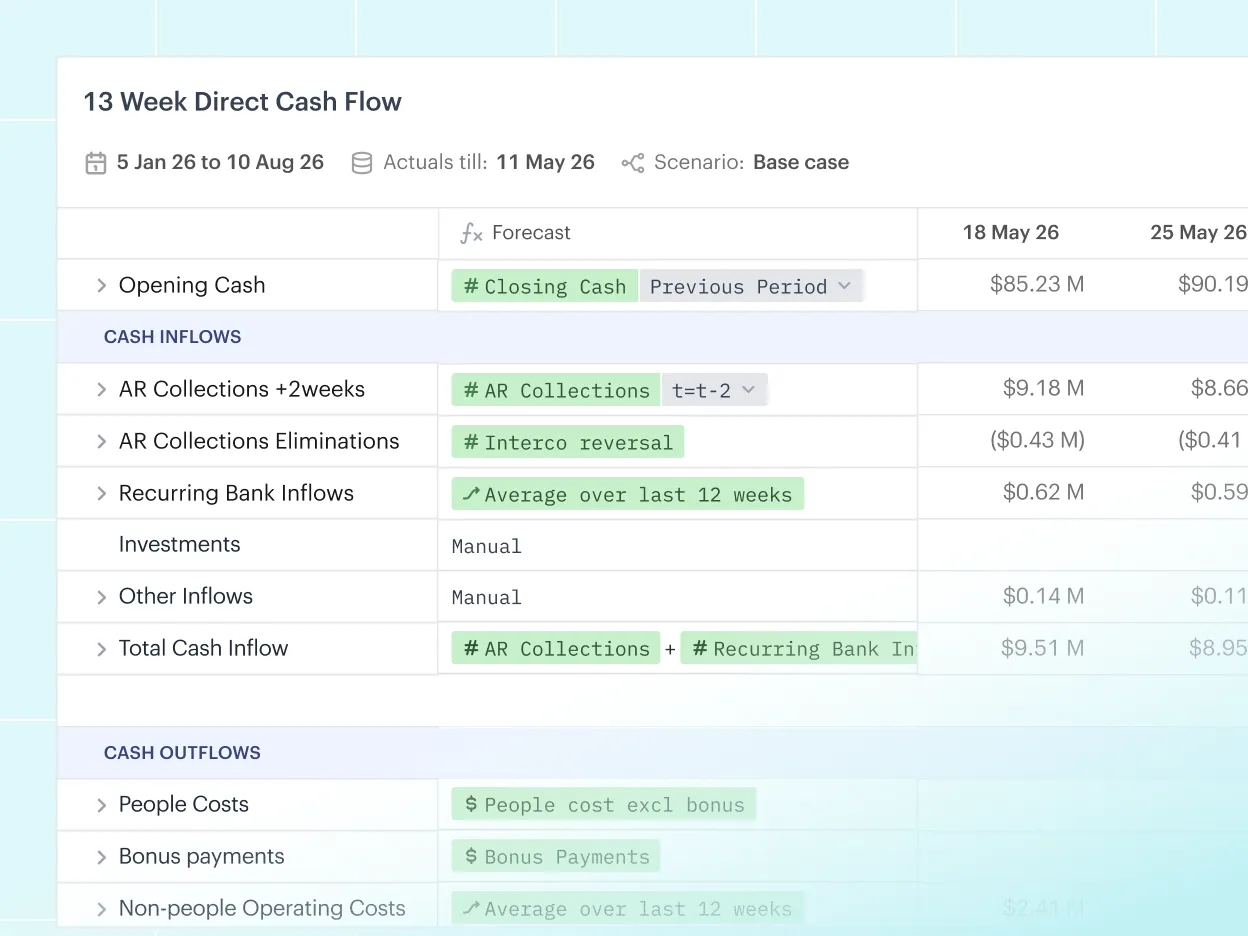Screen dimensions: 1248x936
Task: Click the AR Collections chip in Total Cash Inflow formula
Action: pos(556,648)
